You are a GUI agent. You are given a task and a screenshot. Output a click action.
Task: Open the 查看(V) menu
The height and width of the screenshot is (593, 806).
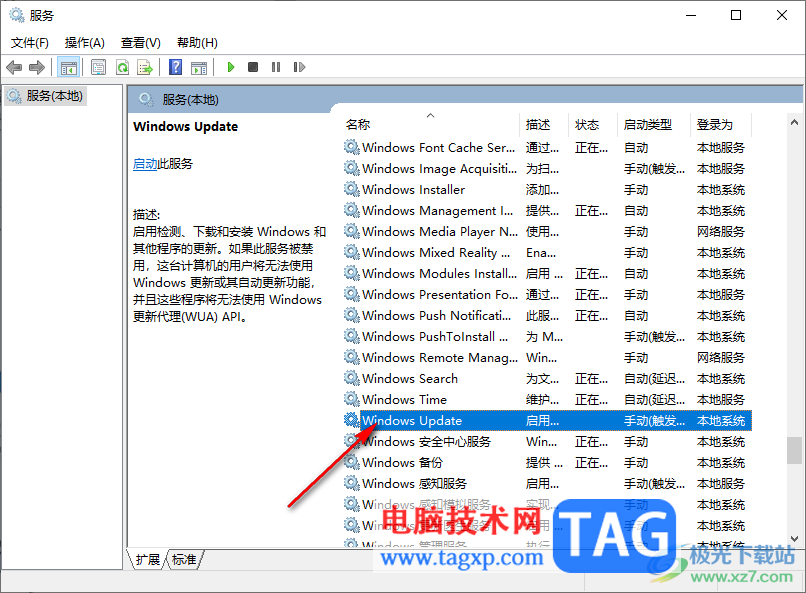click(141, 43)
